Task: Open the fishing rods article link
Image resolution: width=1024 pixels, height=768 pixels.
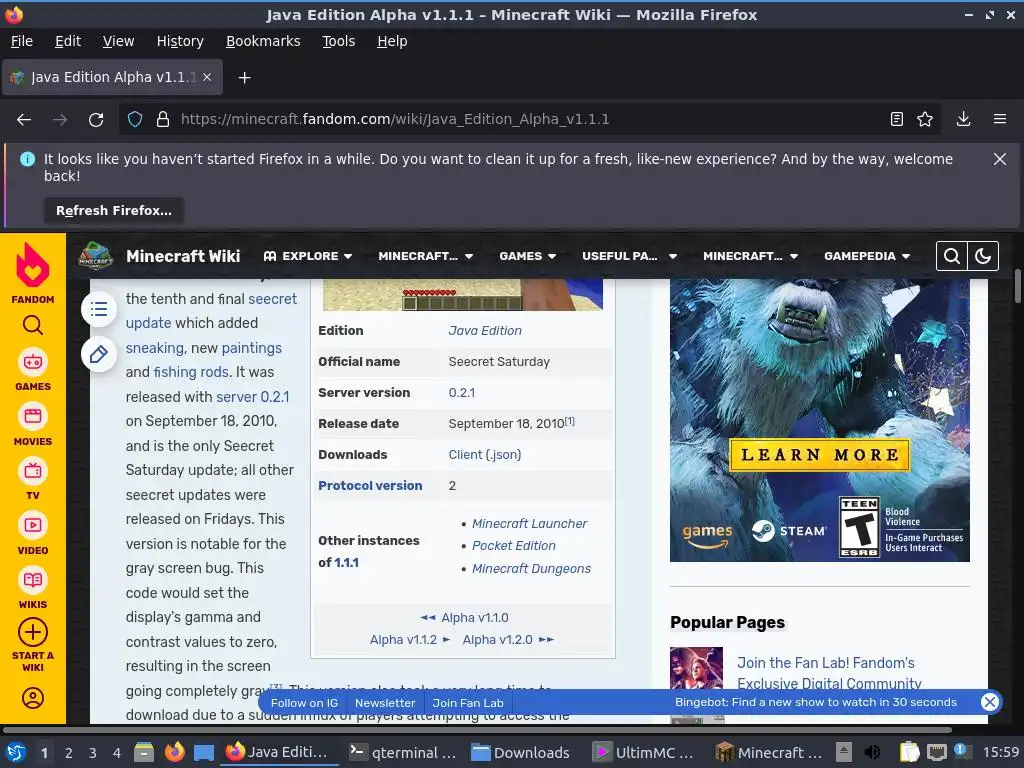Action: click(x=191, y=372)
